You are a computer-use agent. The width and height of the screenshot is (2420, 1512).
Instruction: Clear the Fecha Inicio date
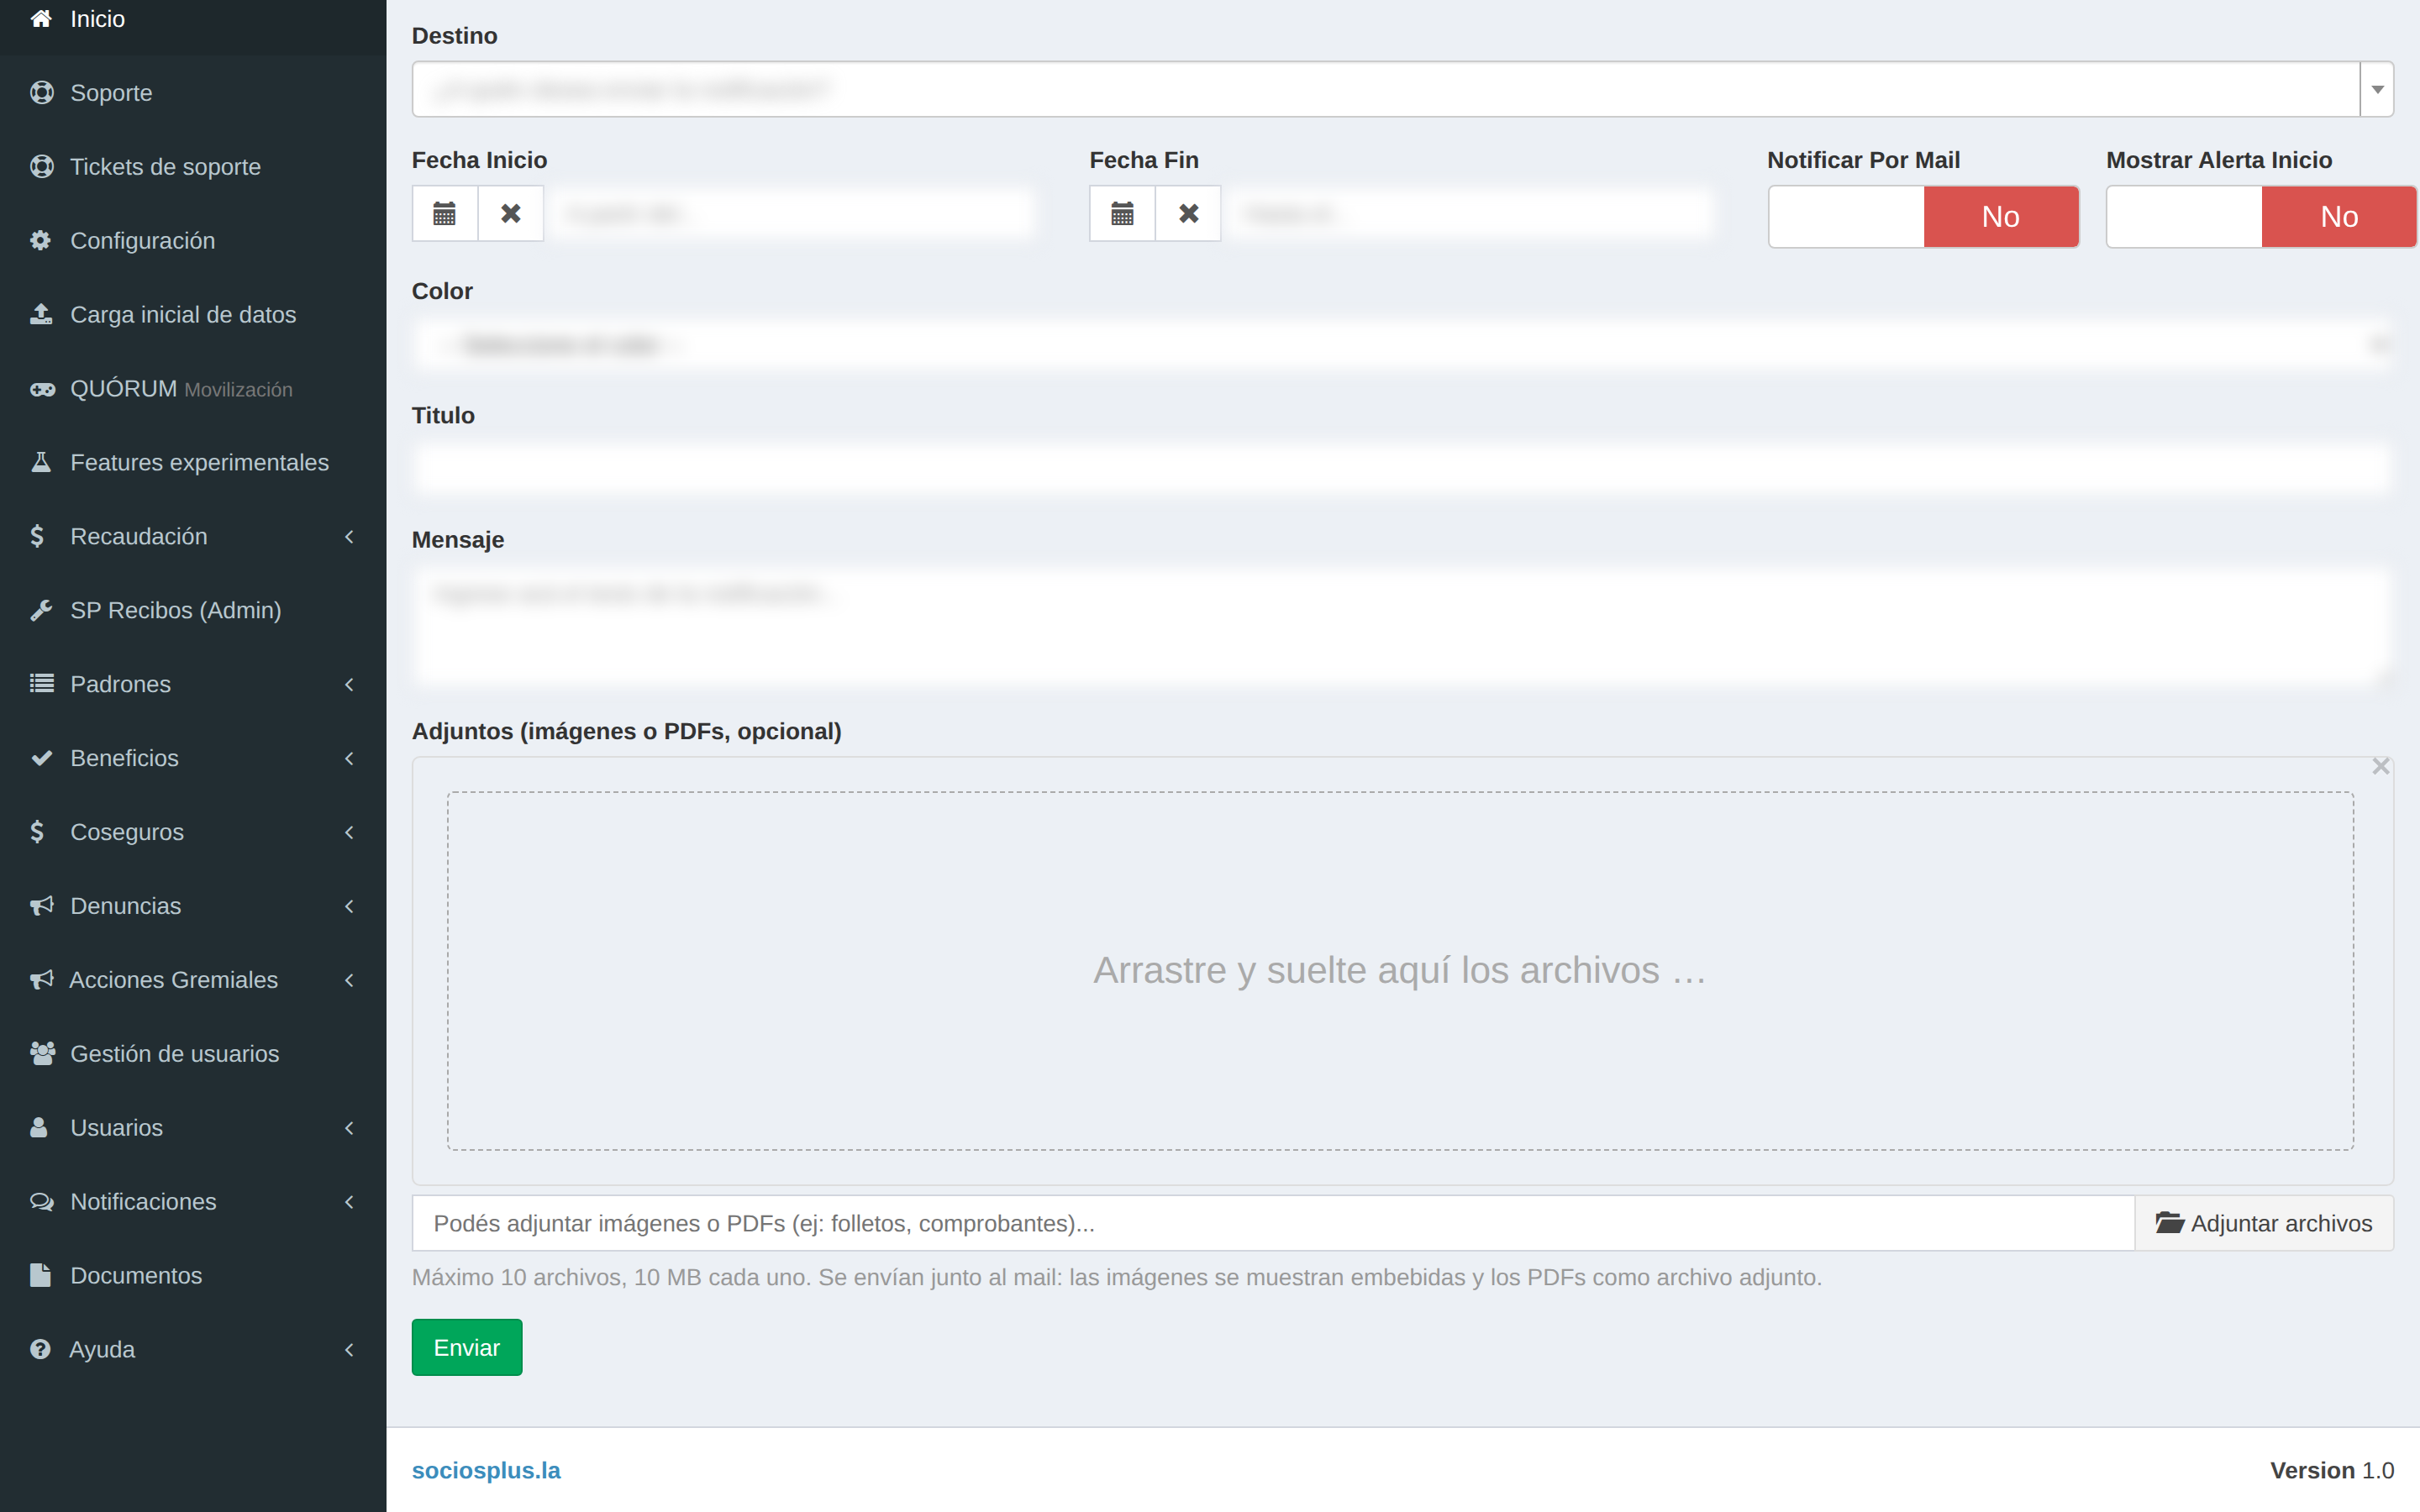(511, 213)
